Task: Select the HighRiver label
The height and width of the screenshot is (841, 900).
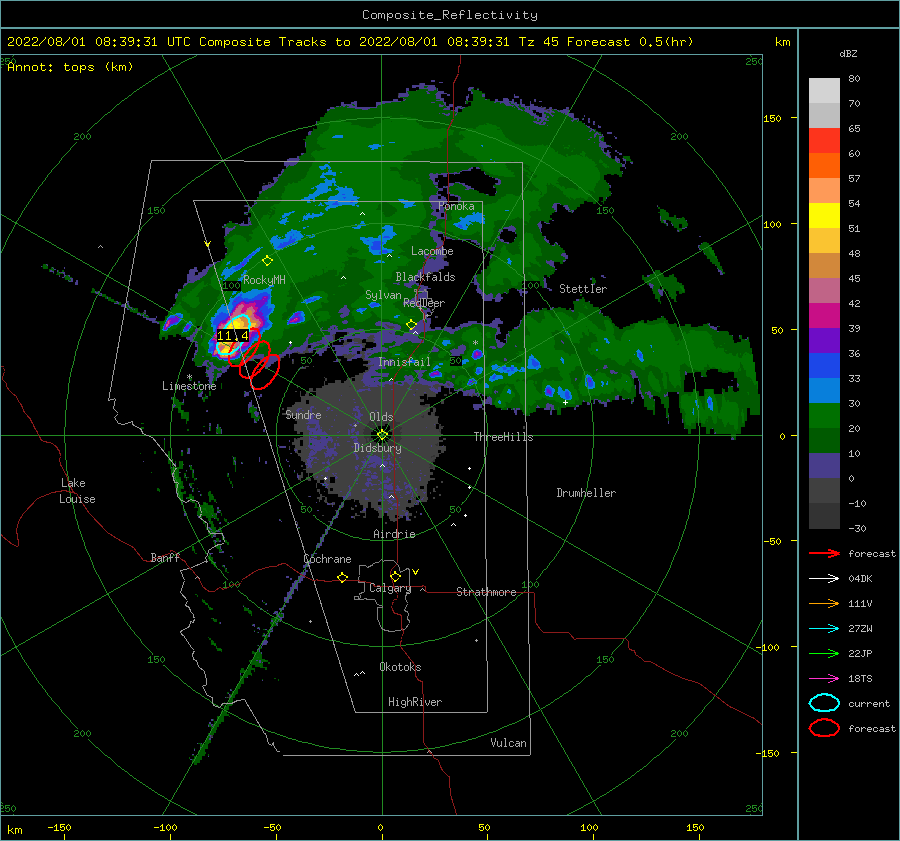Action: click(x=415, y=702)
